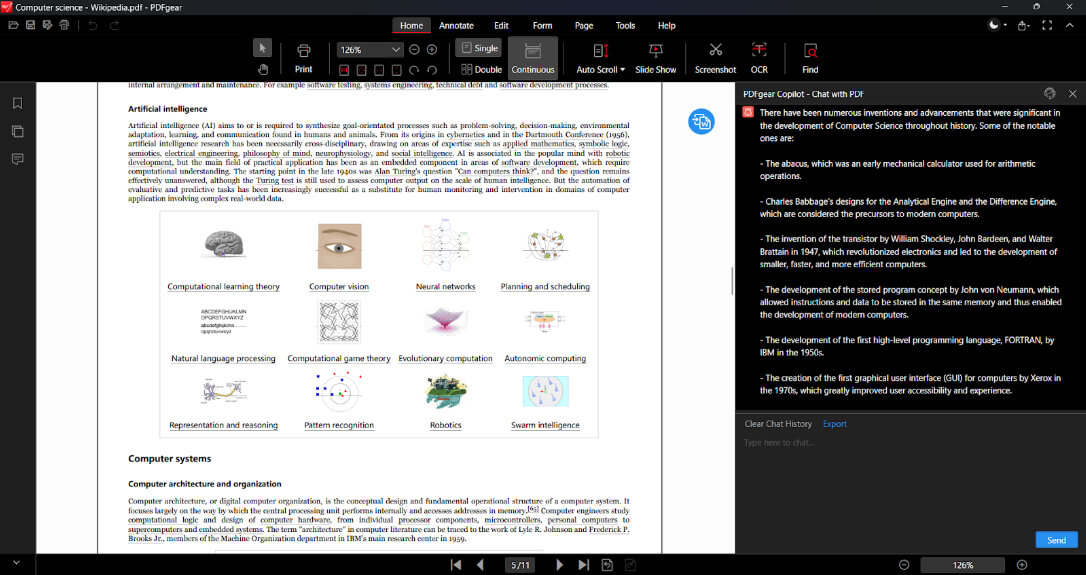The width and height of the screenshot is (1086, 575).
Task: Open the share dropdown icon
Action: coord(1023,26)
